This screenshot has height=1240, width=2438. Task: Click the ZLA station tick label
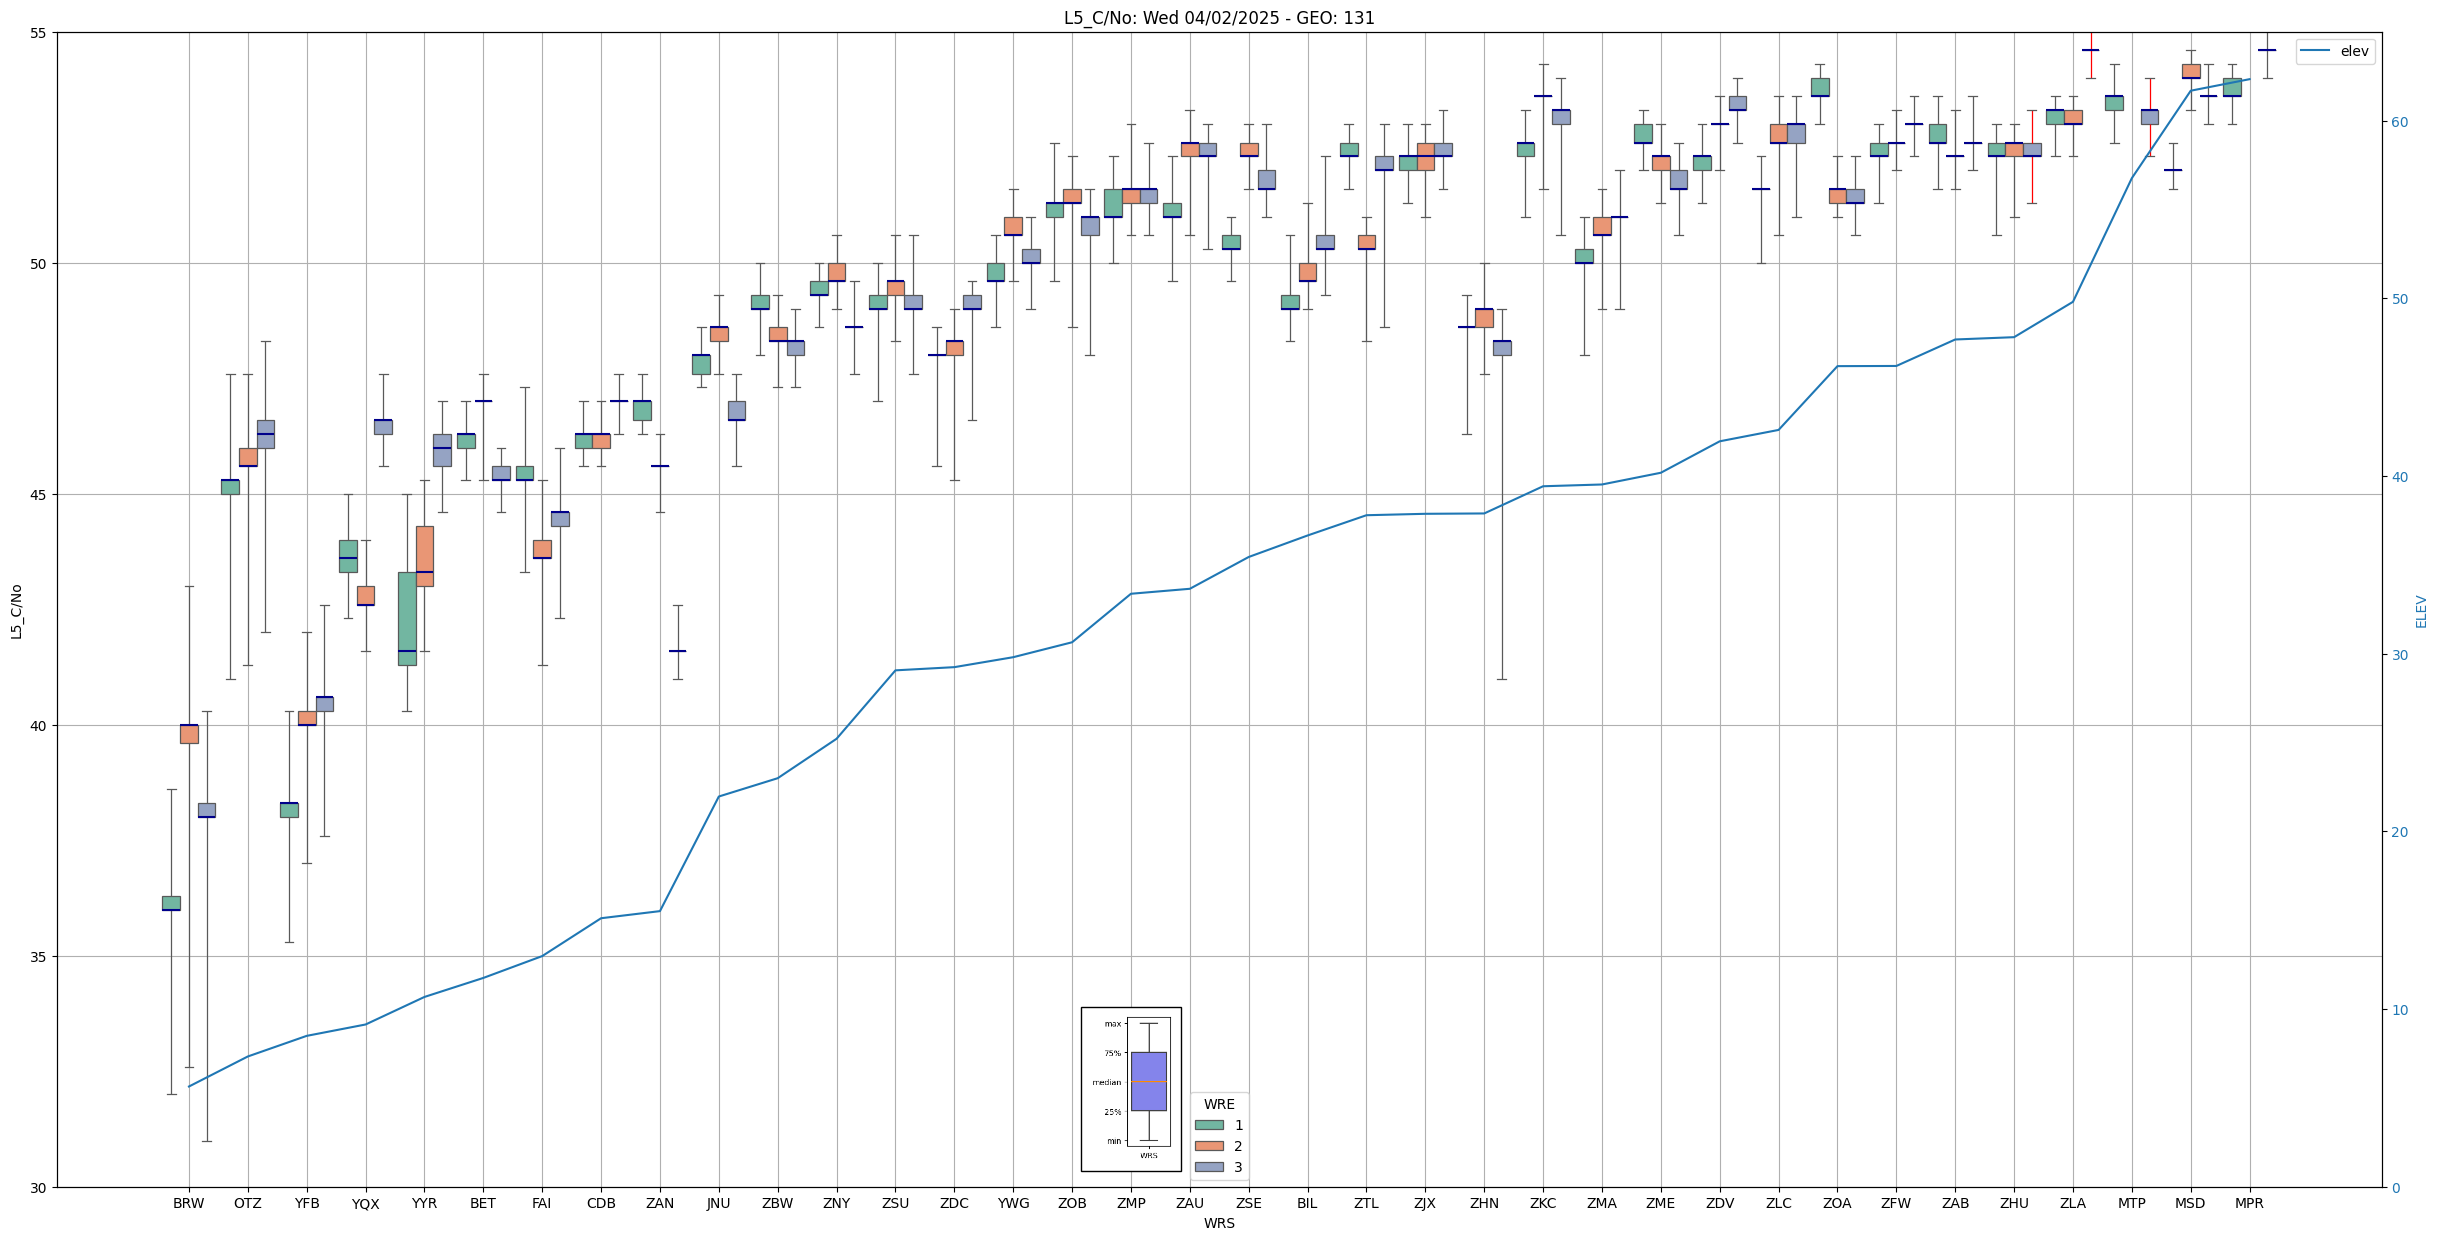[2073, 1204]
